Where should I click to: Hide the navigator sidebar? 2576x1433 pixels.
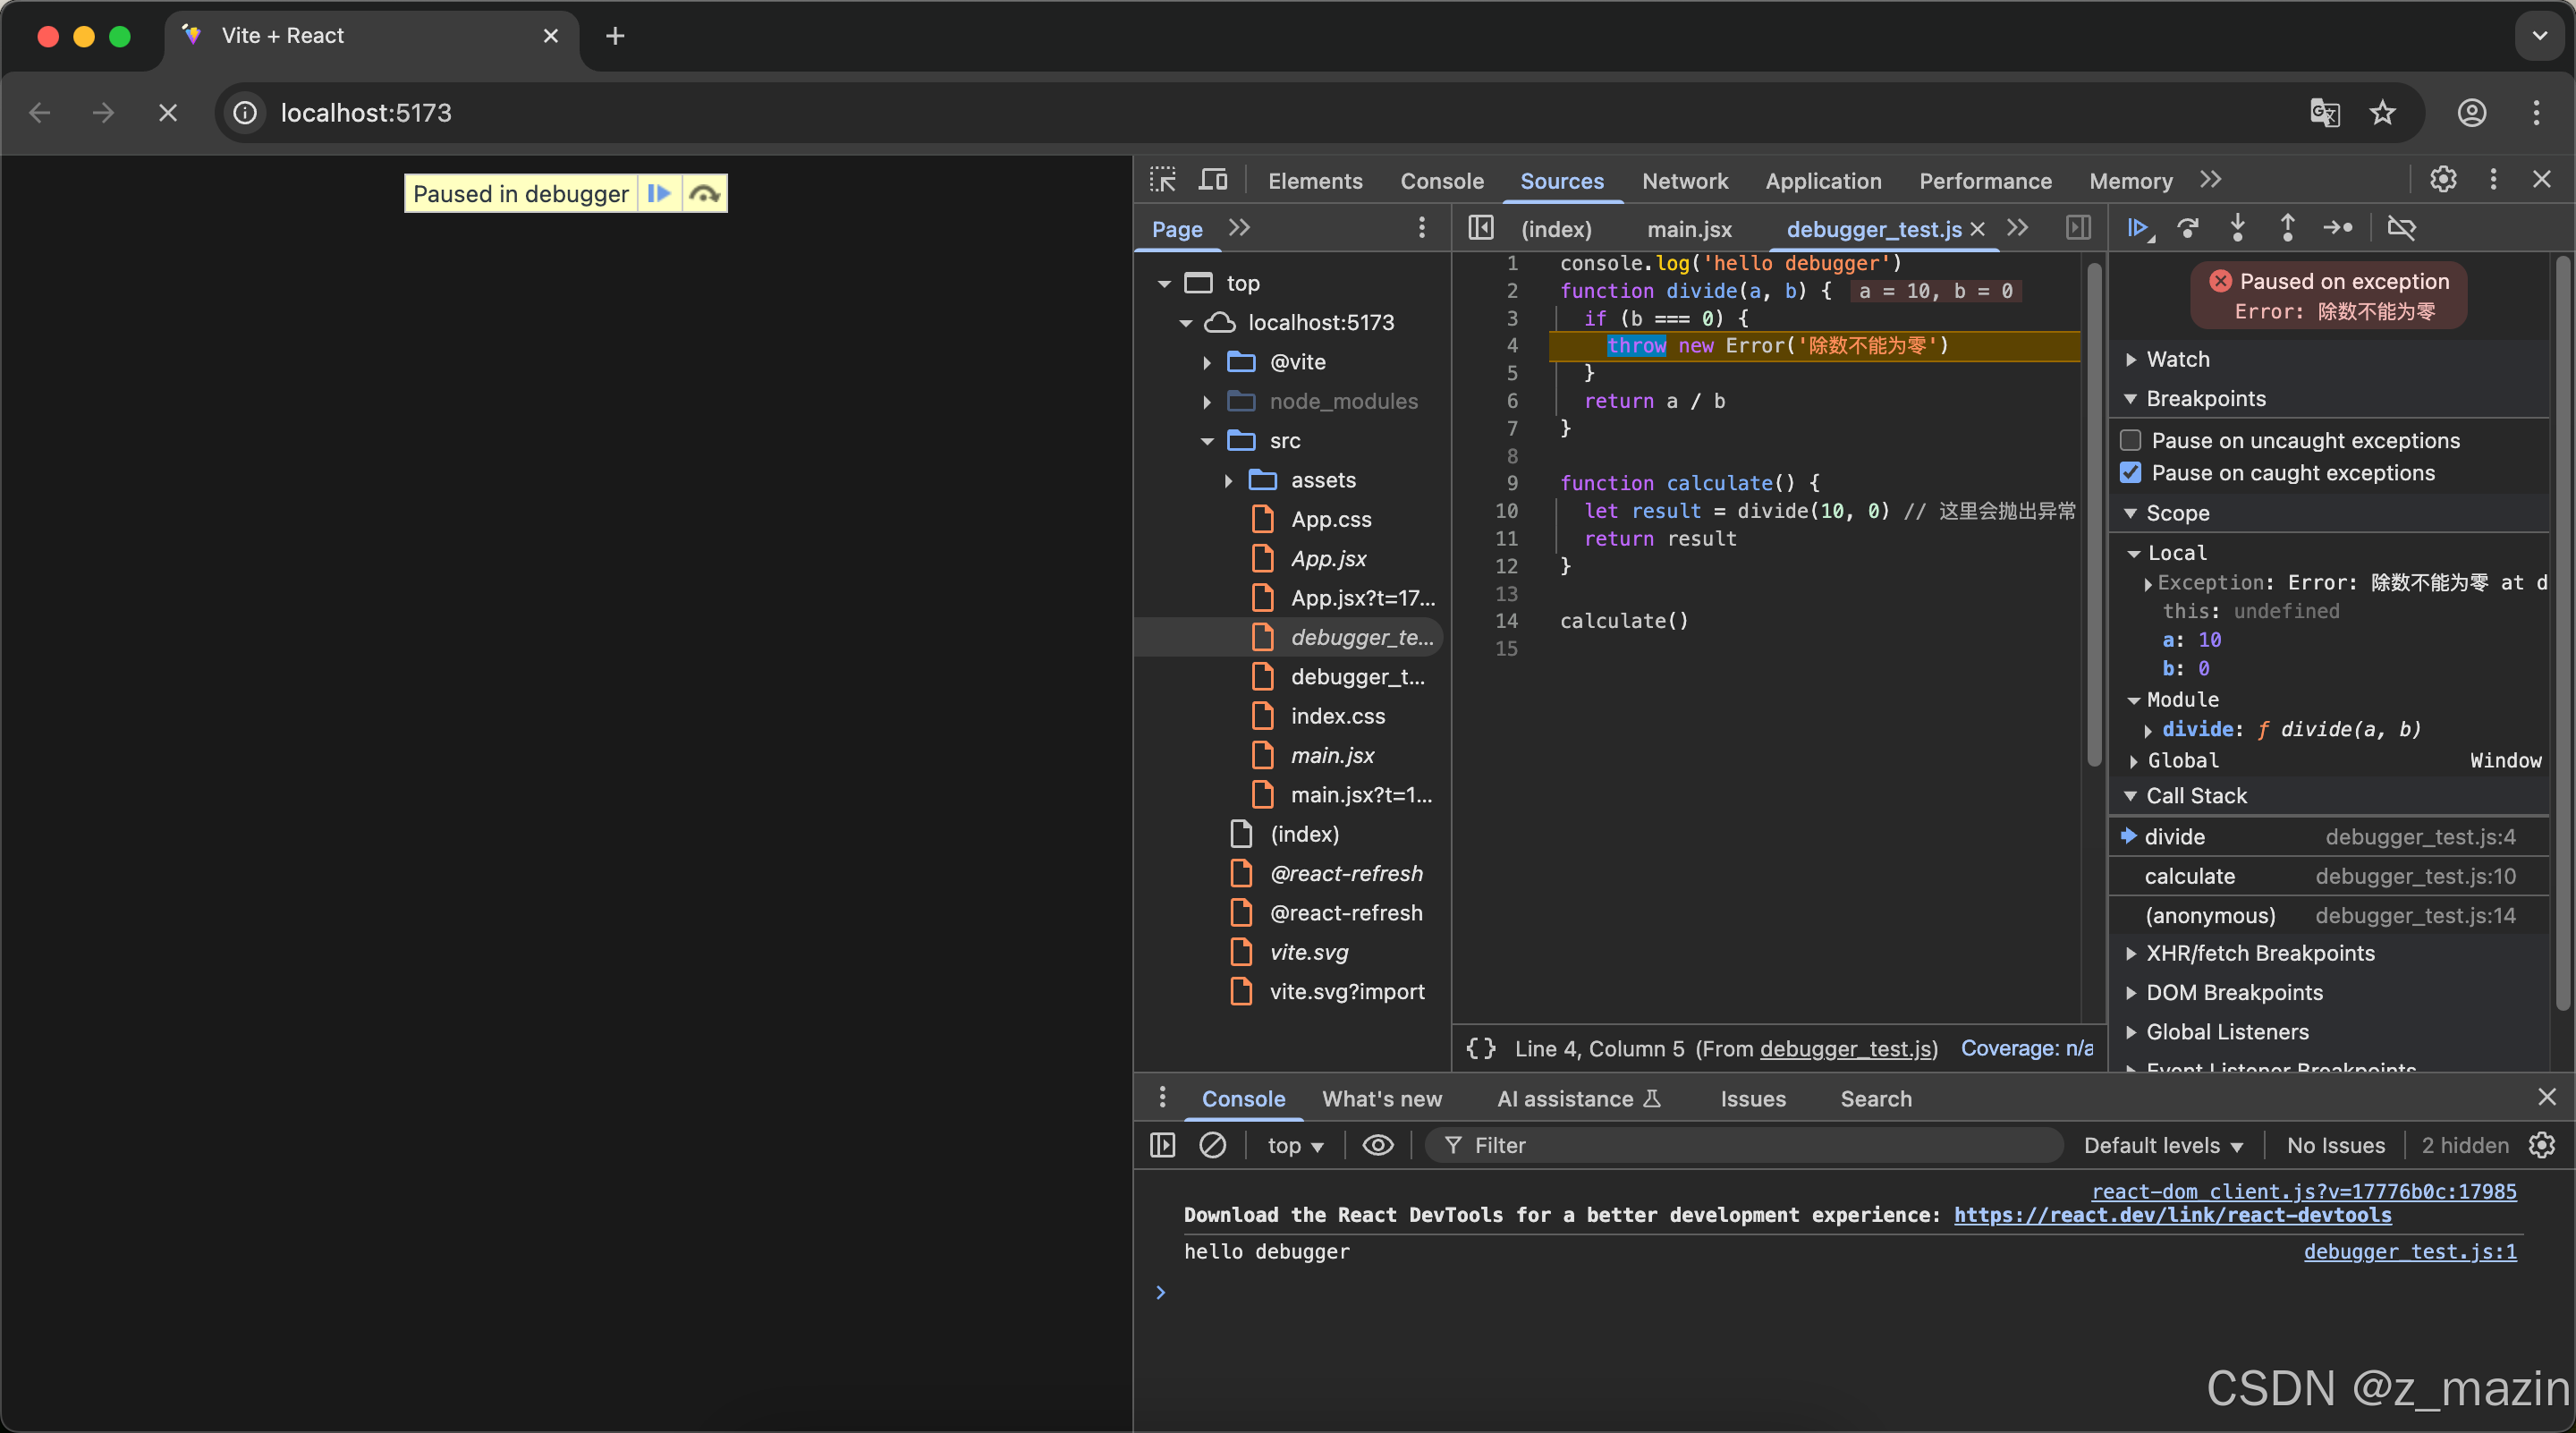pyautogui.click(x=1481, y=229)
